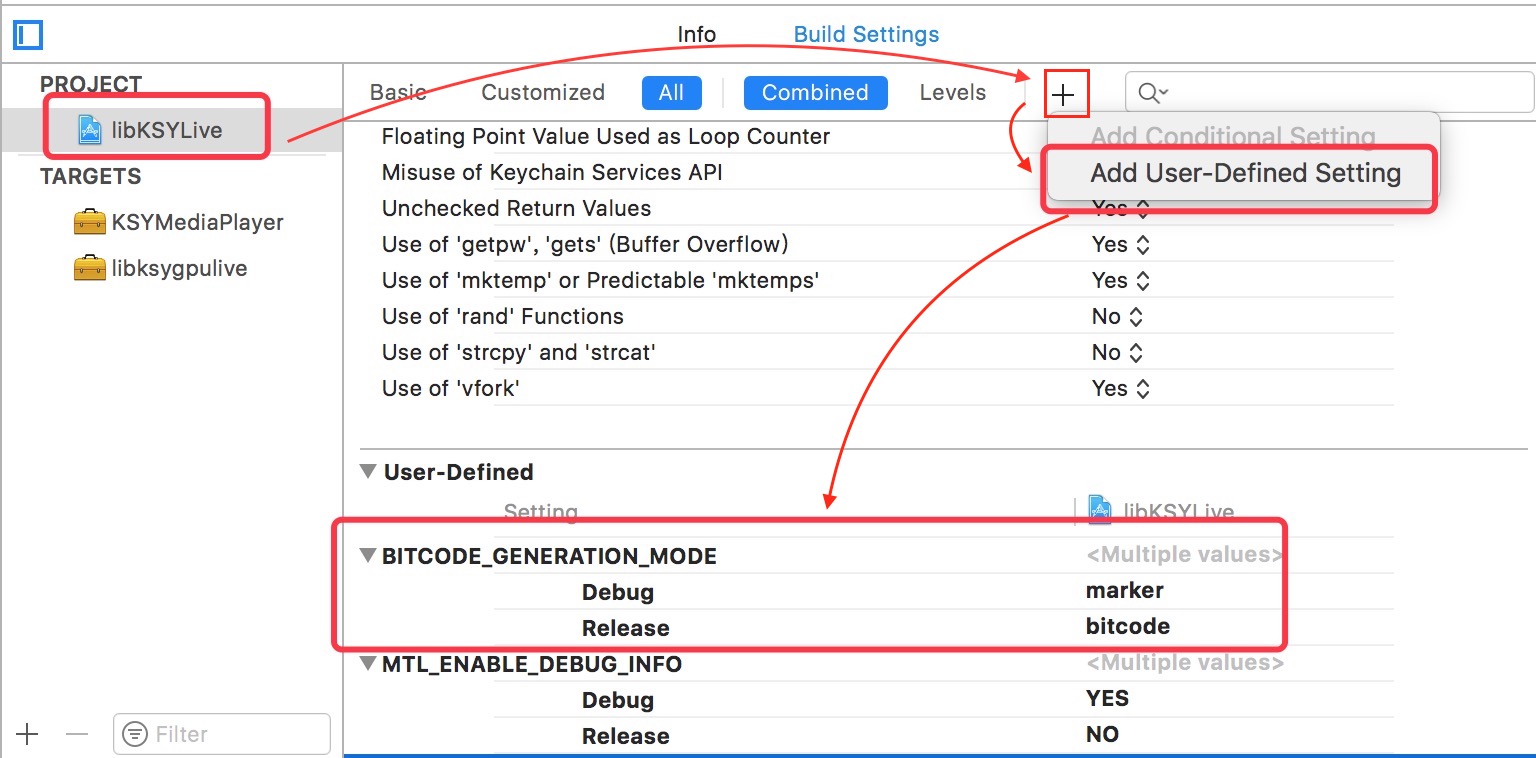The image size is (1536, 758).
Task: Collapse MTL_ENABLE_DEBUG_INFO disclosure triangle
Action: 368,664
